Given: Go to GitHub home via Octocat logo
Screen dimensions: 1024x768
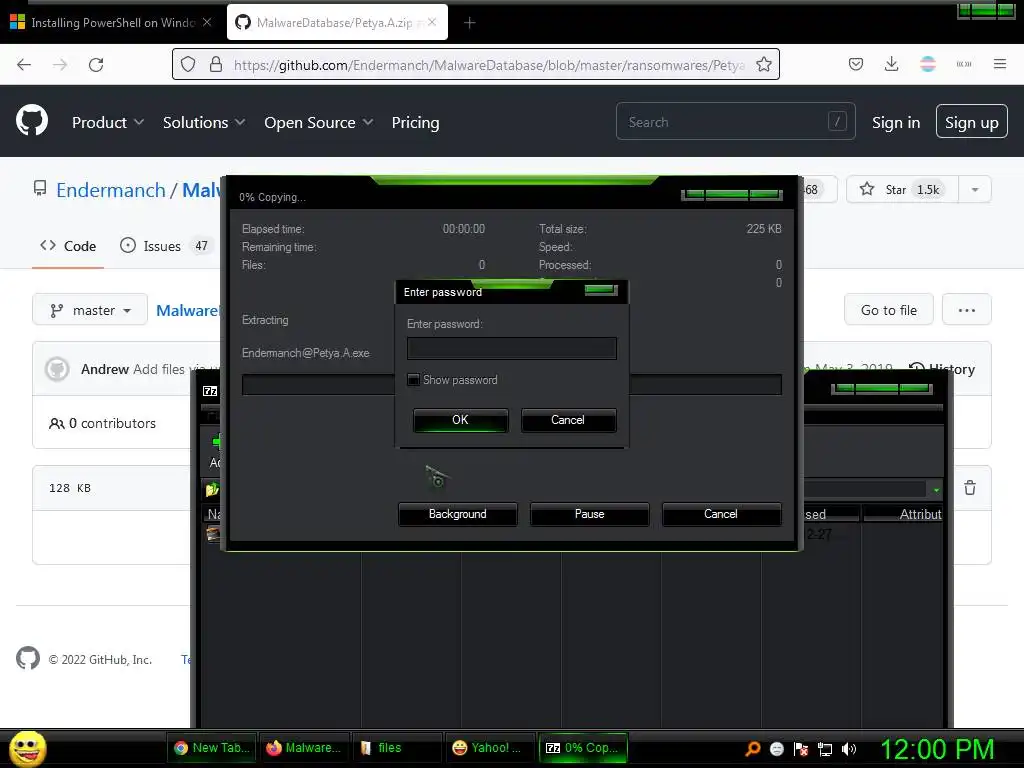Looking at the screenshot, I should [x=32, y=121].
